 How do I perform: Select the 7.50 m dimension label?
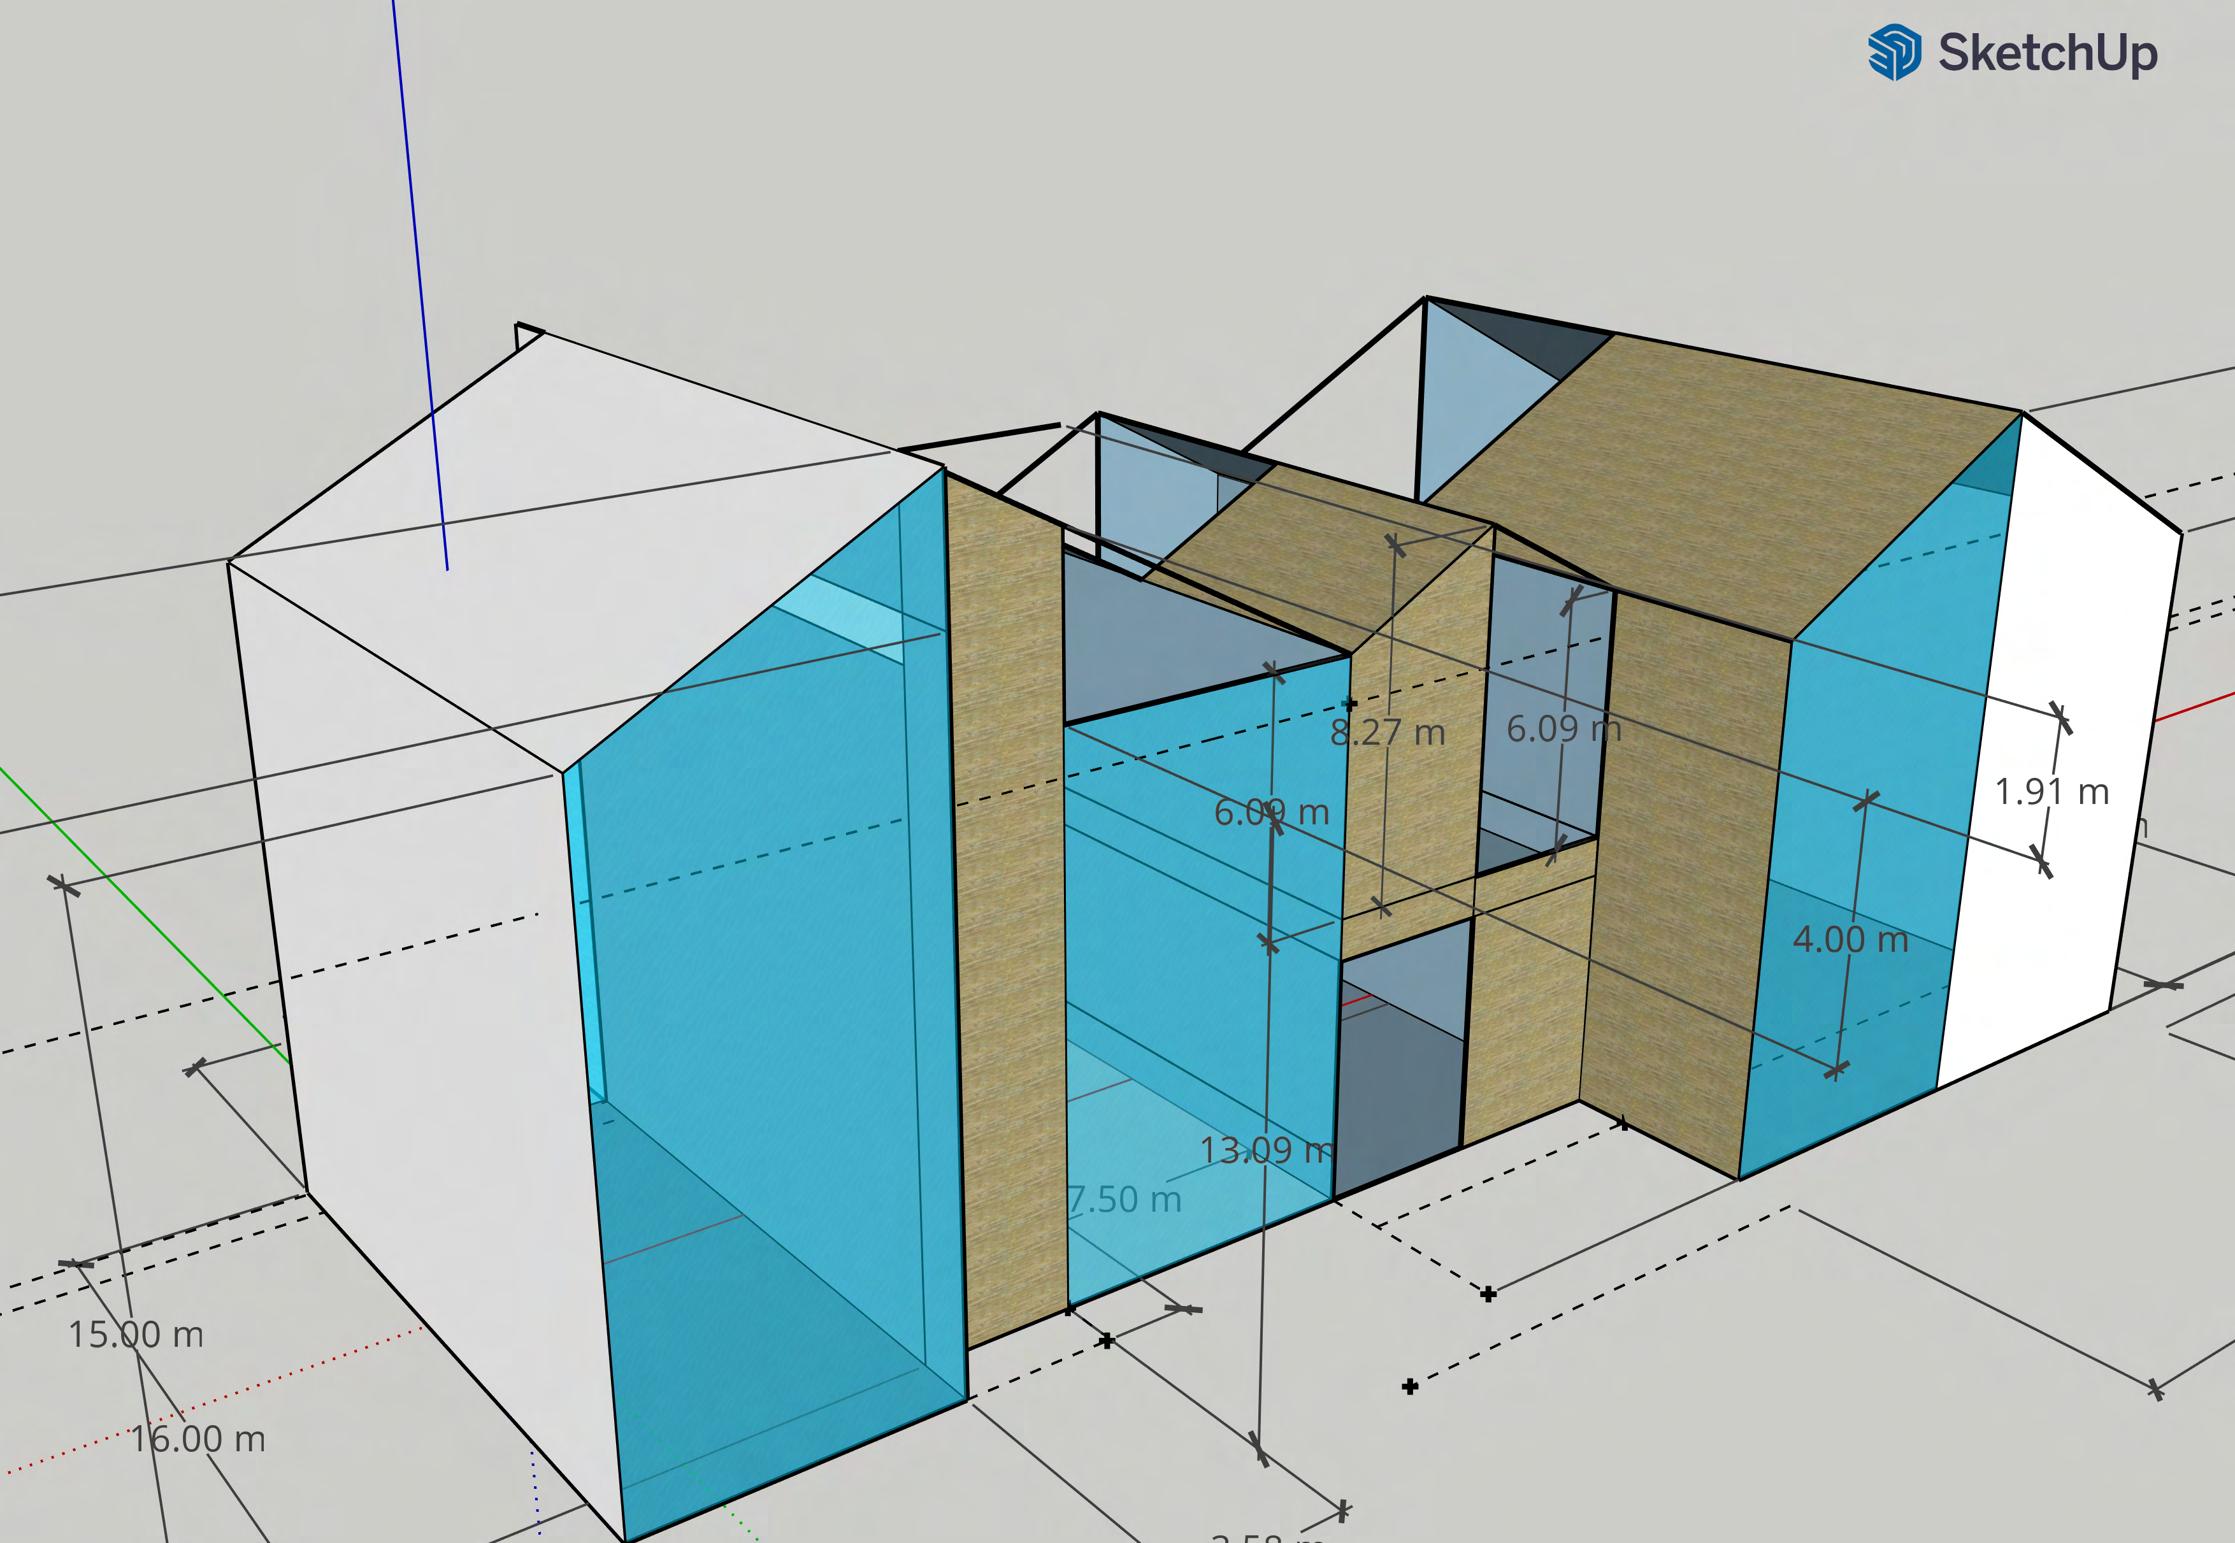tap(1123, 1199)
